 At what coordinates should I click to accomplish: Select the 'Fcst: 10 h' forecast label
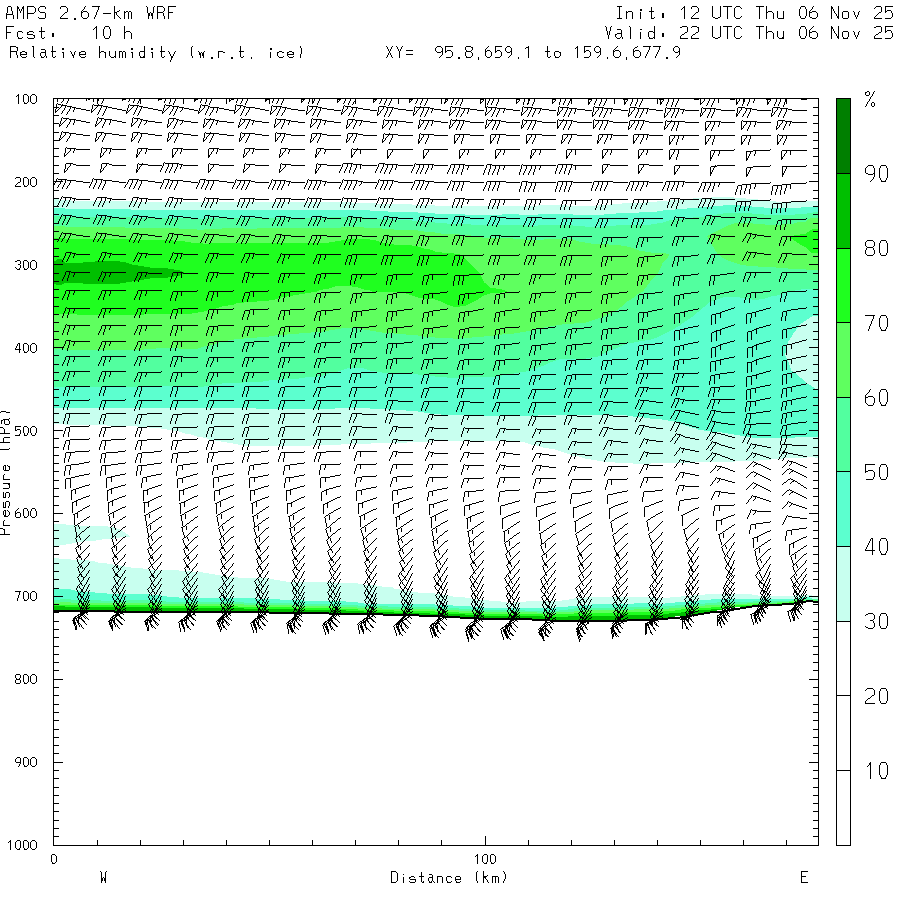coord(68,33)
